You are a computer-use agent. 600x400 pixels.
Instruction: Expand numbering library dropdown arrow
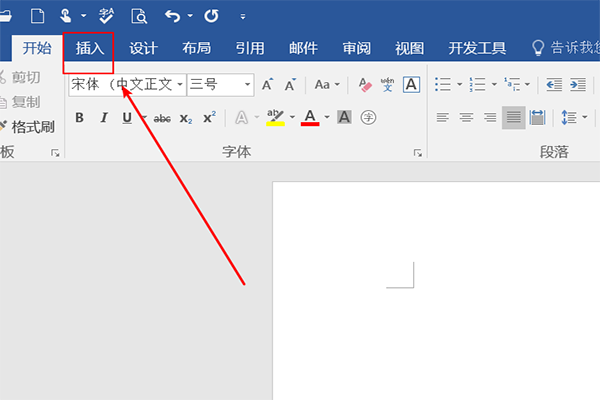point(494,85)
